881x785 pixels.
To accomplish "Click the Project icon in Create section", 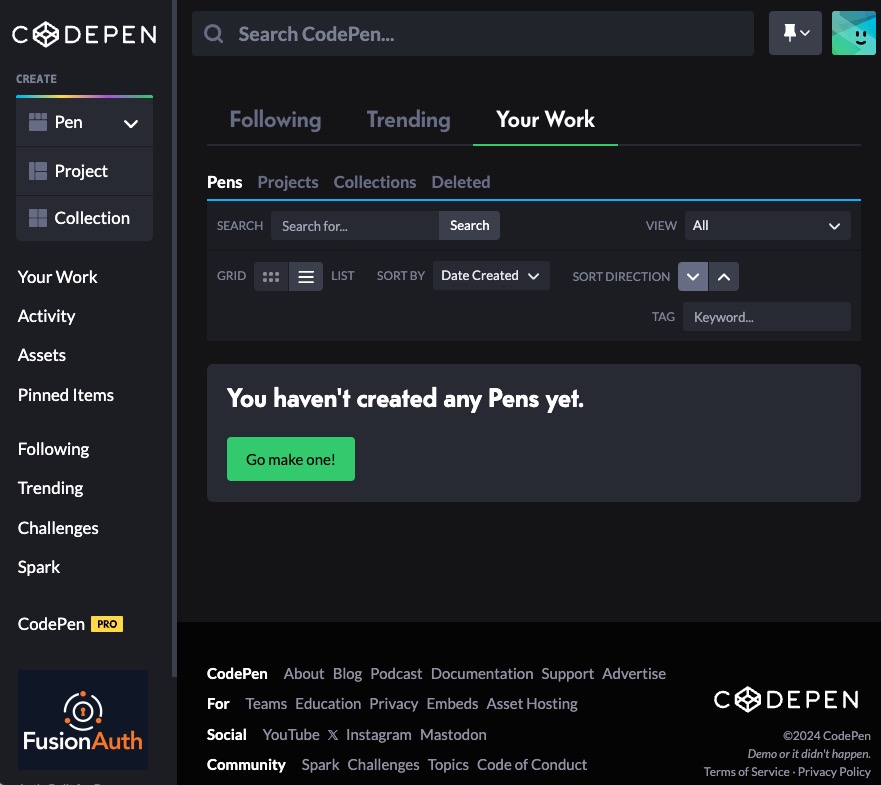I will (x=38, y=171).
